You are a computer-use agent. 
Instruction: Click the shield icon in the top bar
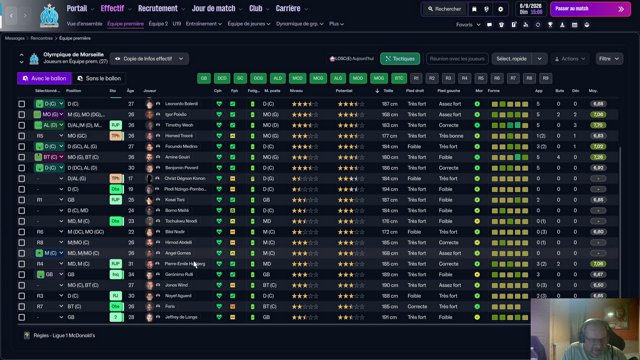pyautogui.click(x=487, y=9)
